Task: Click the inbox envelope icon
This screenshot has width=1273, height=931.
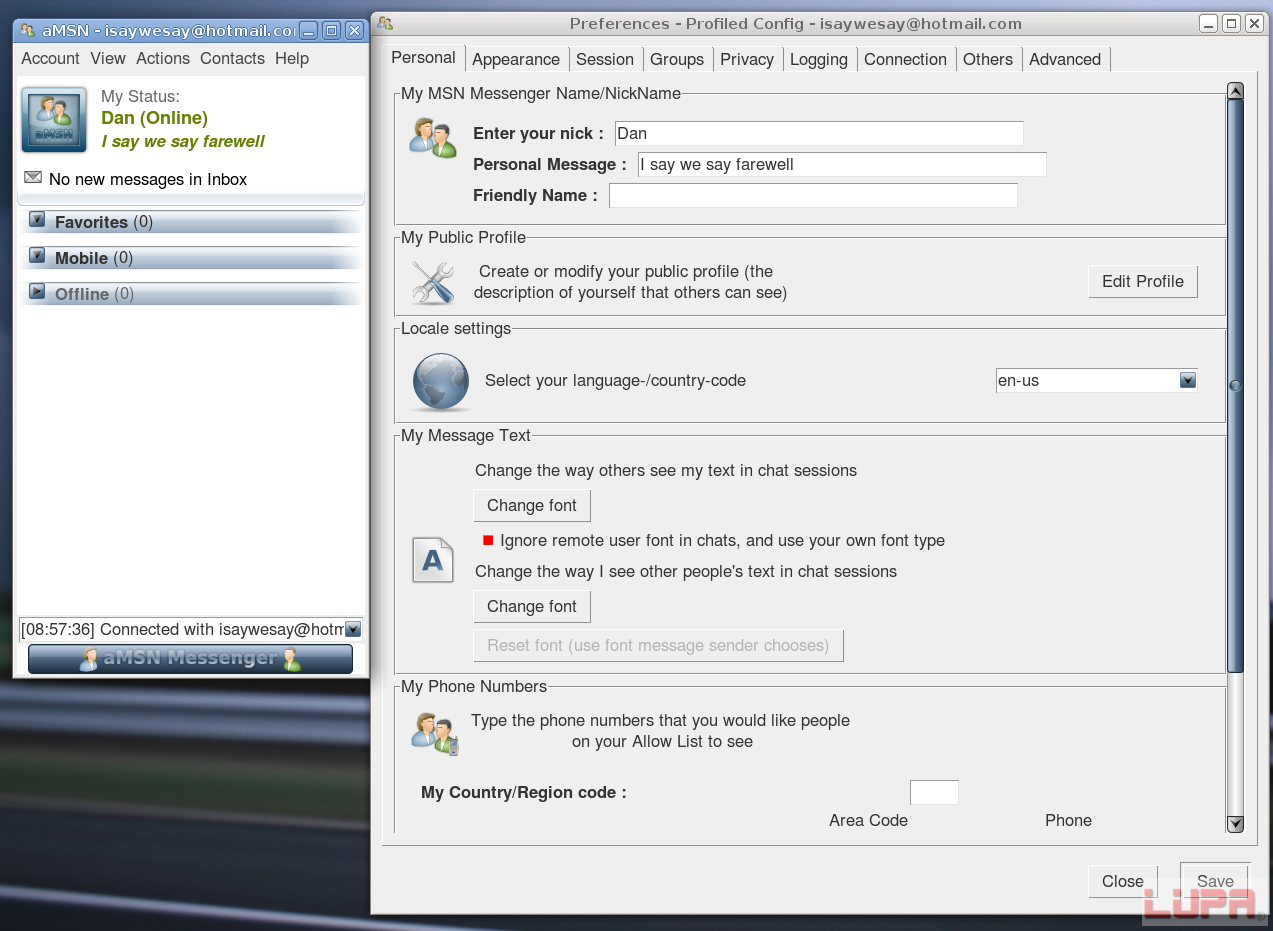Action: coord(33,178)
